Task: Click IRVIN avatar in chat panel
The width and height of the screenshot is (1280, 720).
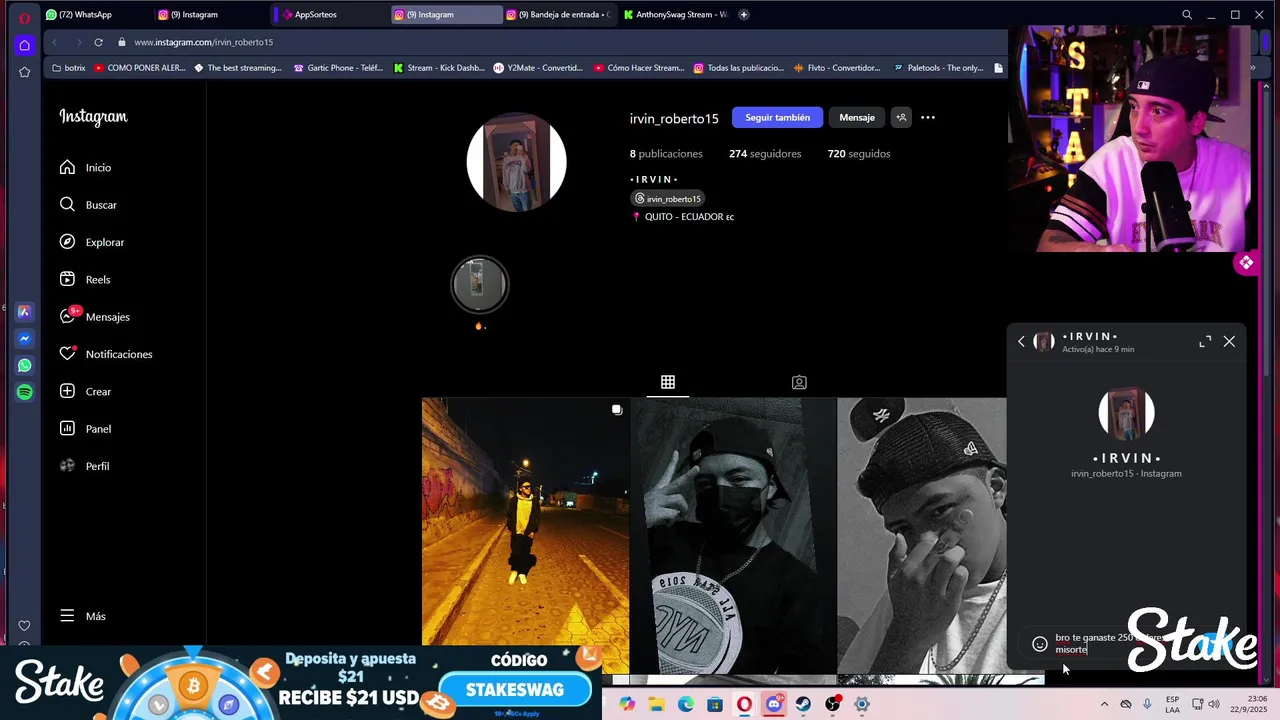Action: pyautogui.click(x=1126, y=412)
